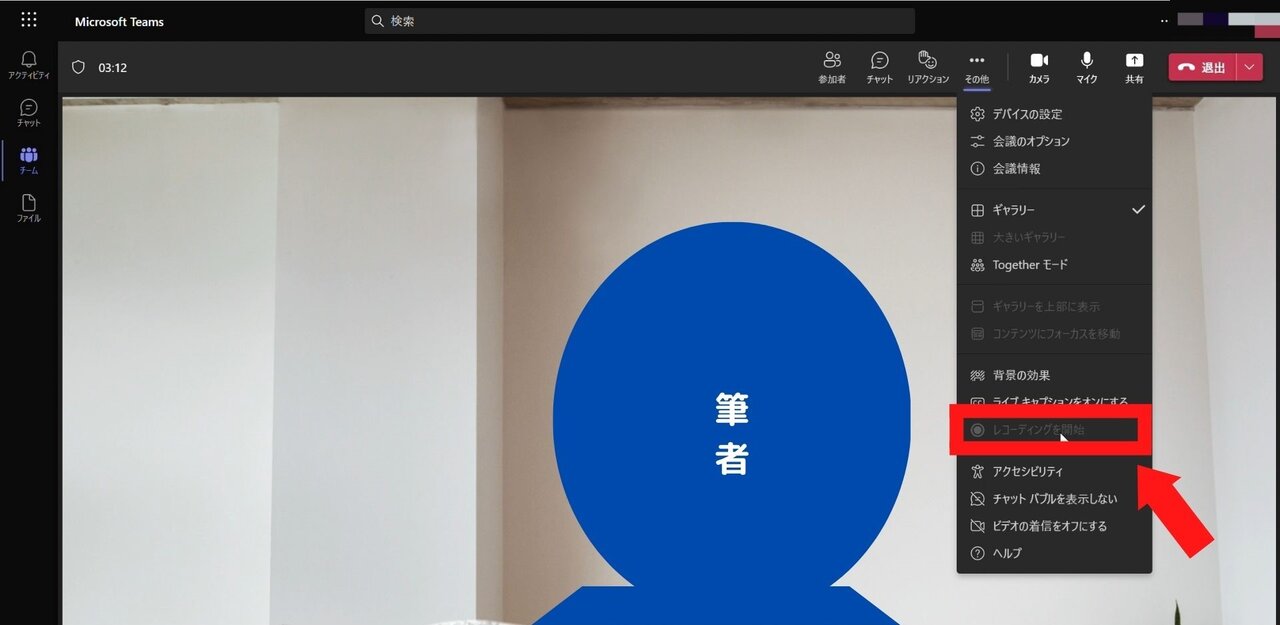Select Gallery (ギャラリー) view
The height and width of the screenshot is (625, 1280).
pos(1054,210)
